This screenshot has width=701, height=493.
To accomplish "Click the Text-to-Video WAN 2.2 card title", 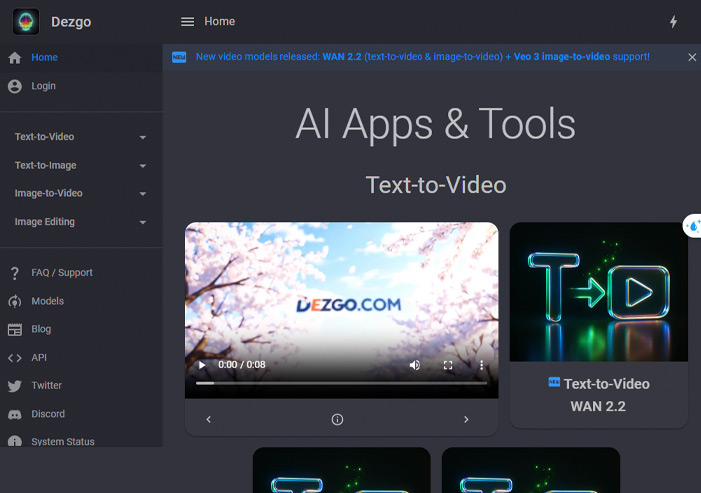I will (x=599, y=395).
